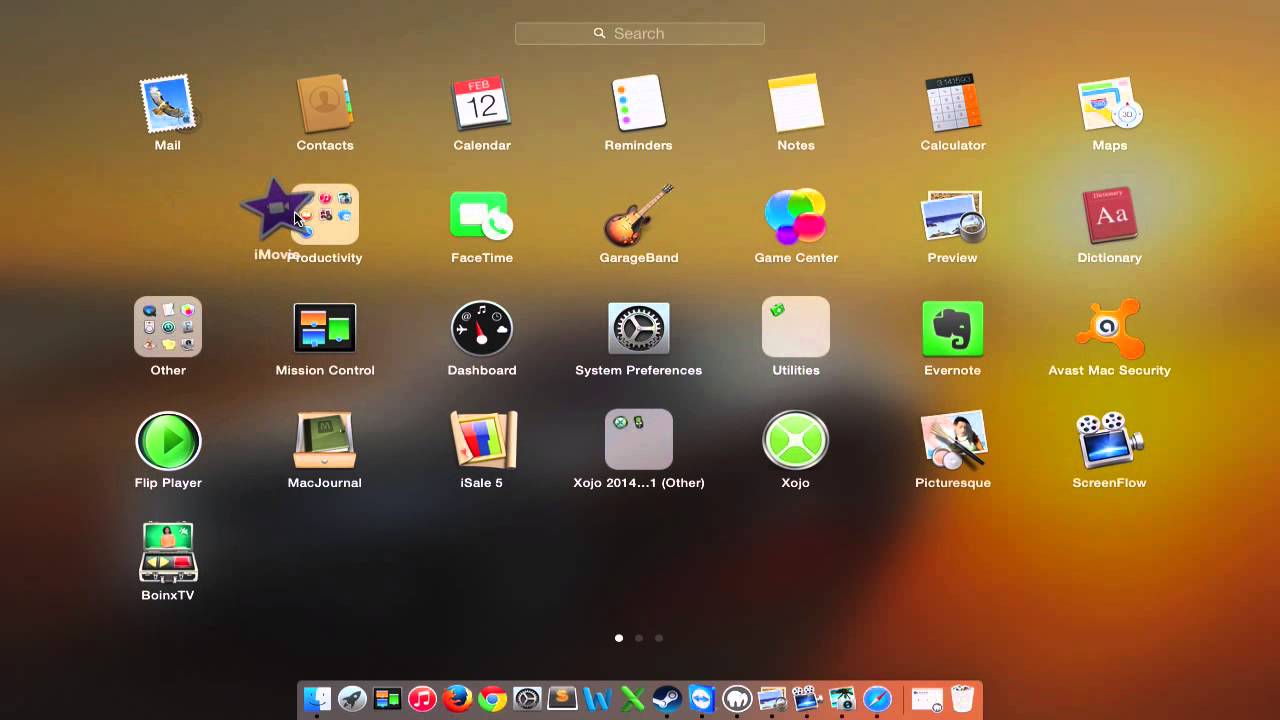Open the BoinxTV app
Viewport: 1280px width, 720px height.
(168, 552)
